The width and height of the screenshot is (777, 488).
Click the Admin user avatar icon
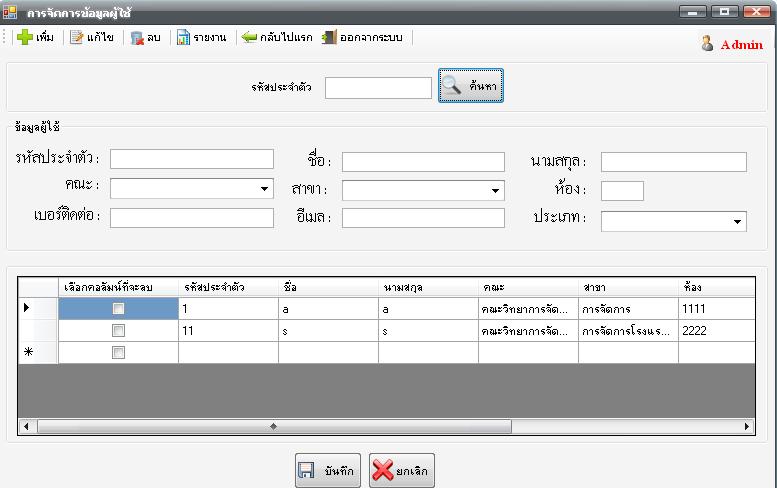(x=707, y=44)
